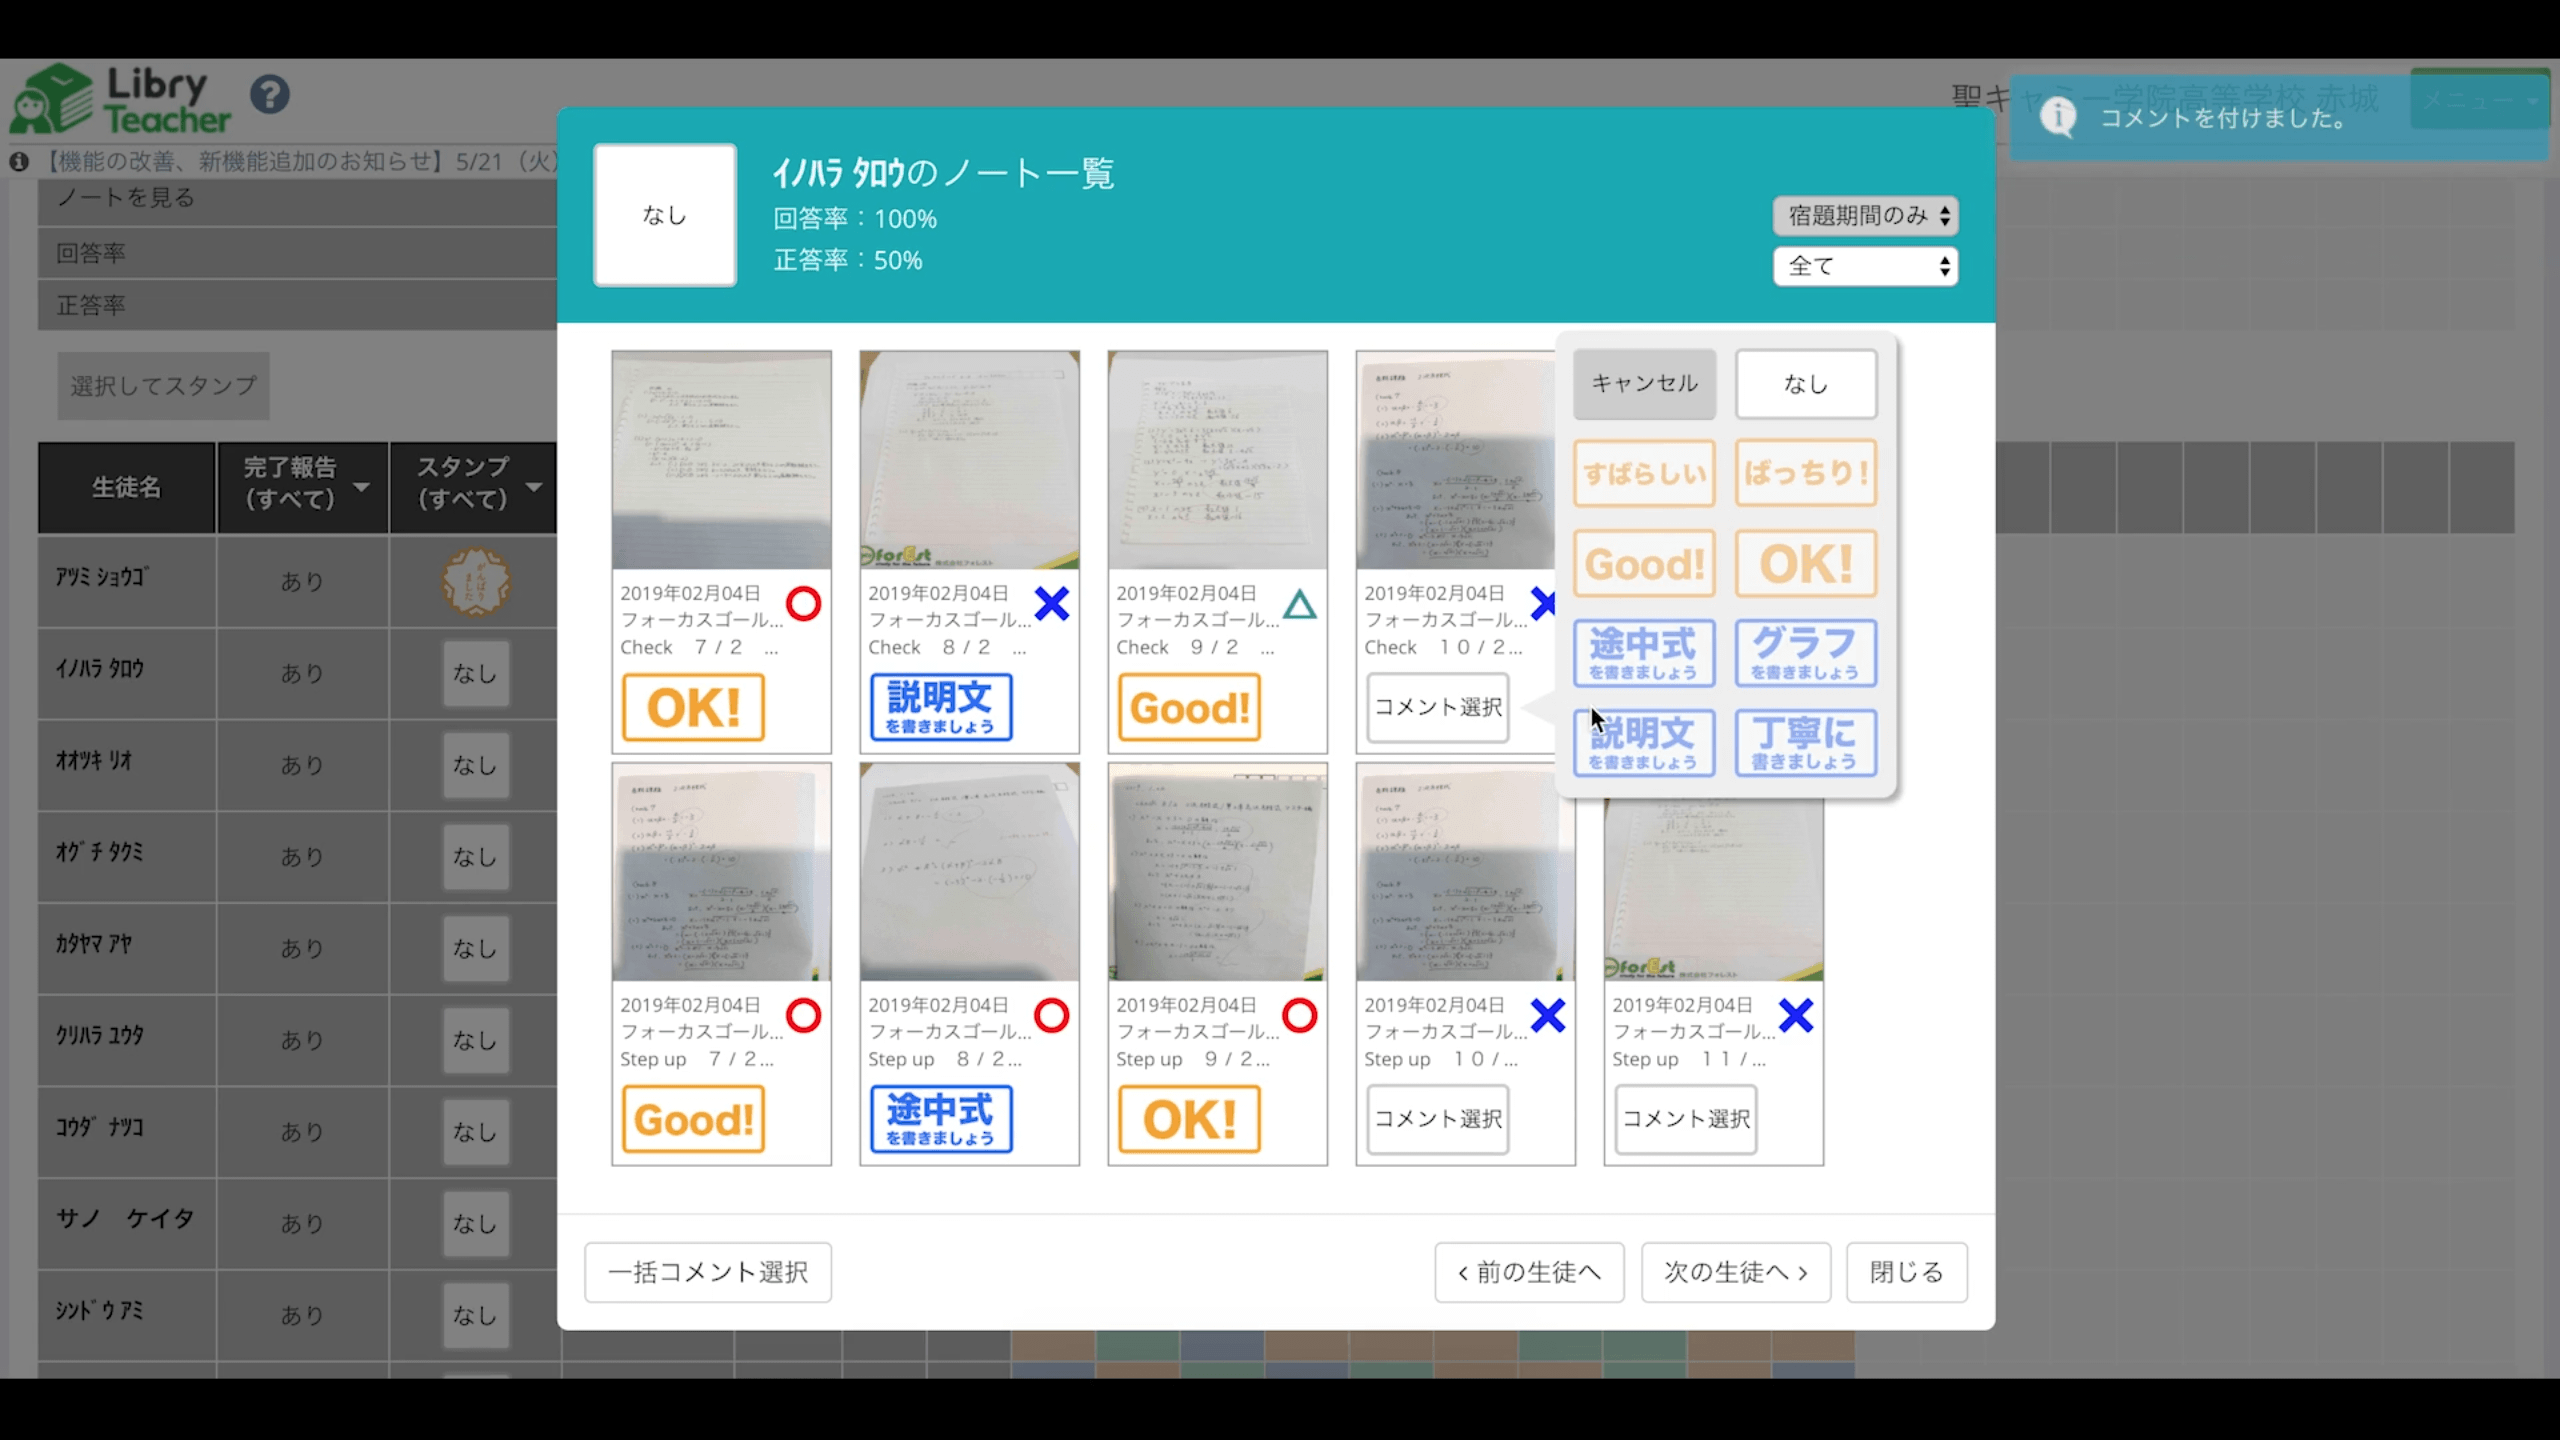This screenshot has width=2560, height=1440.
Task: Select the 途中式を書きましょう stamp in popup
Action: pyautogui.click(x=1643, y=653)
